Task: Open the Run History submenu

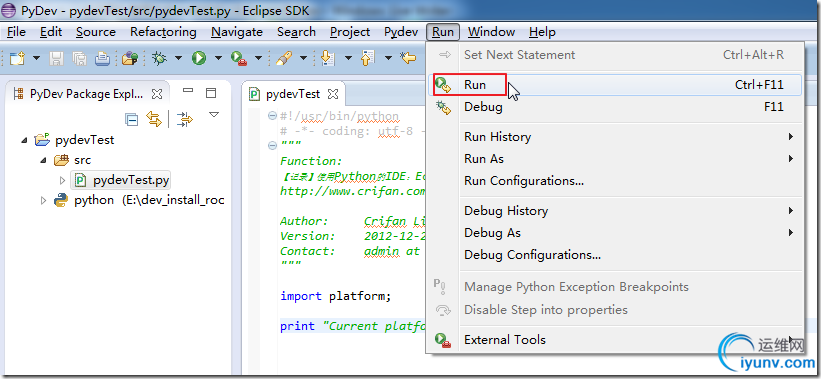Action: point(615,137)
